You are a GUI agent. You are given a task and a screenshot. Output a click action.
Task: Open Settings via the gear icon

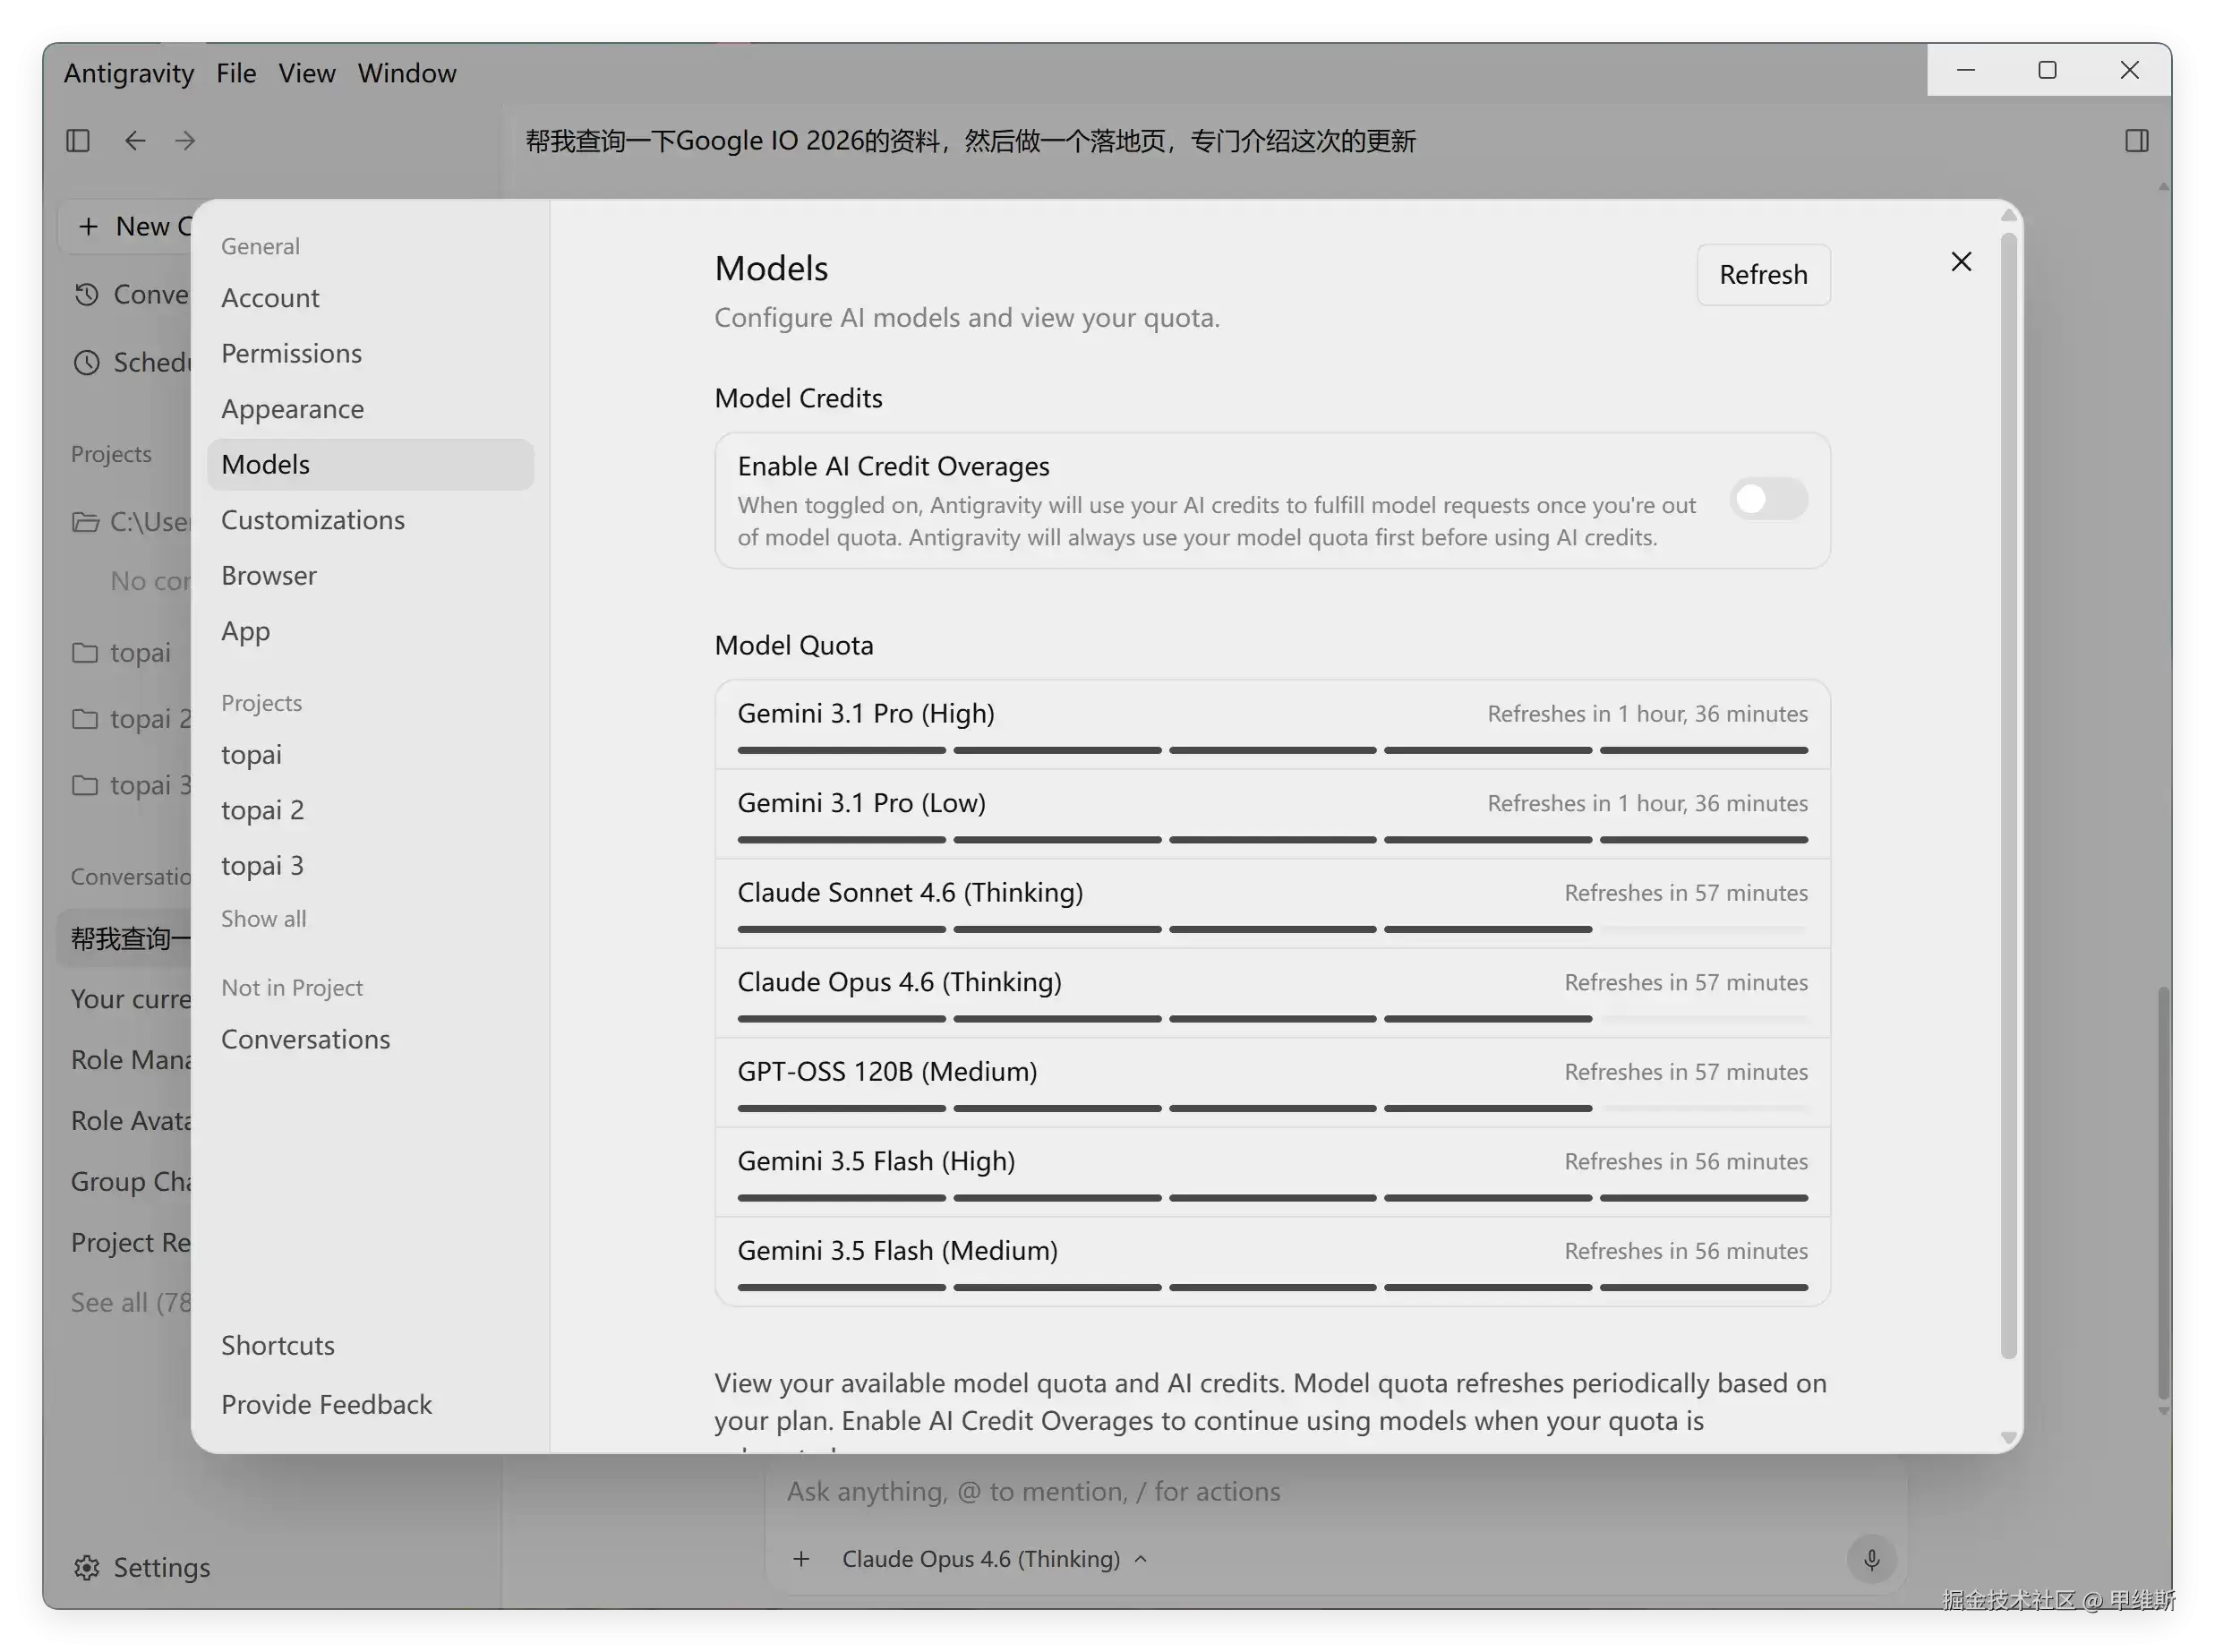click(87, 1567)
